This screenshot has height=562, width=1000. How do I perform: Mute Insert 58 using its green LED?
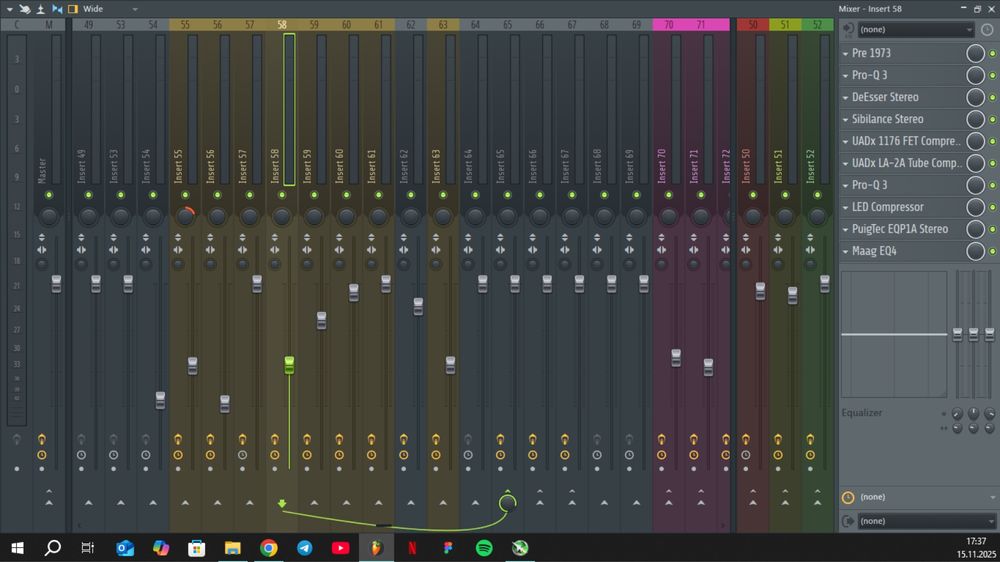point(282,195)
